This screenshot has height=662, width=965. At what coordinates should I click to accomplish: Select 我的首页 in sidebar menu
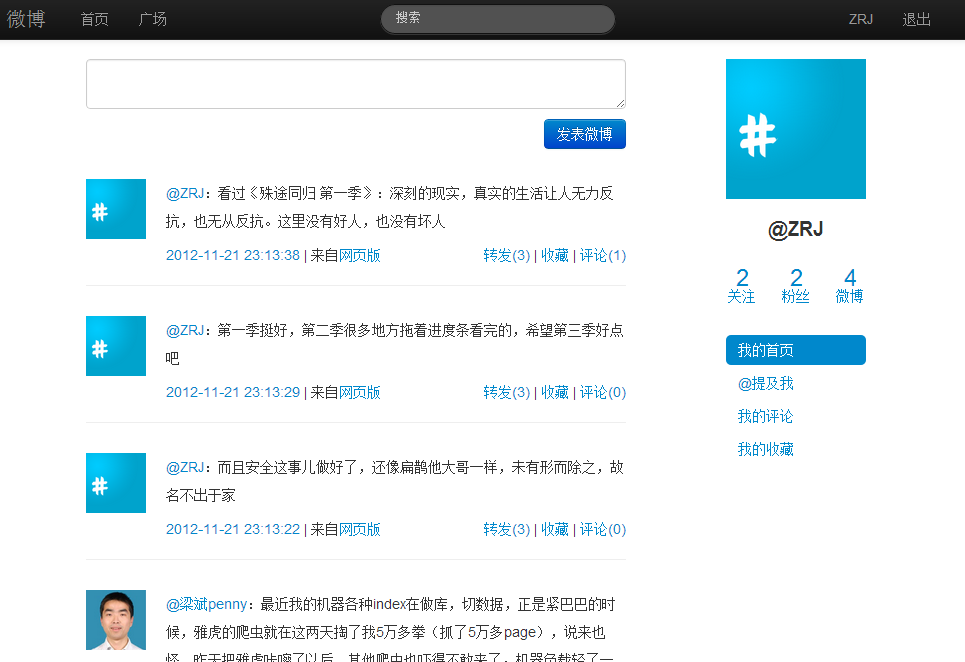tap(795, 350)
